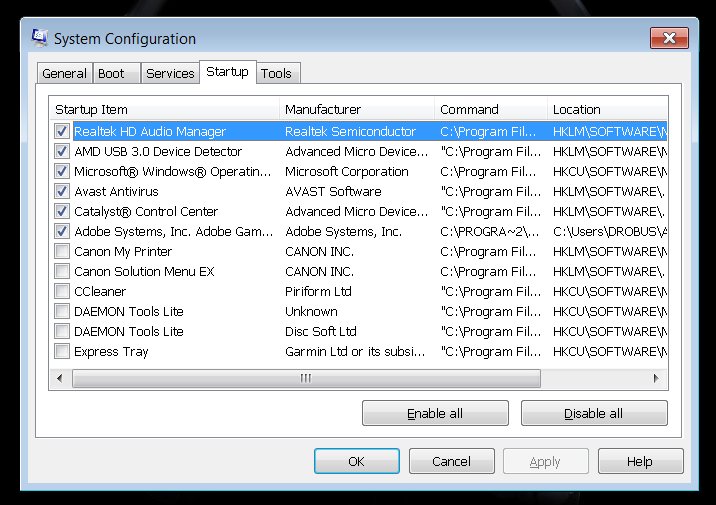Select the Startup tab
The width and height of the screenshot is (716, 505).
(227, 72)
